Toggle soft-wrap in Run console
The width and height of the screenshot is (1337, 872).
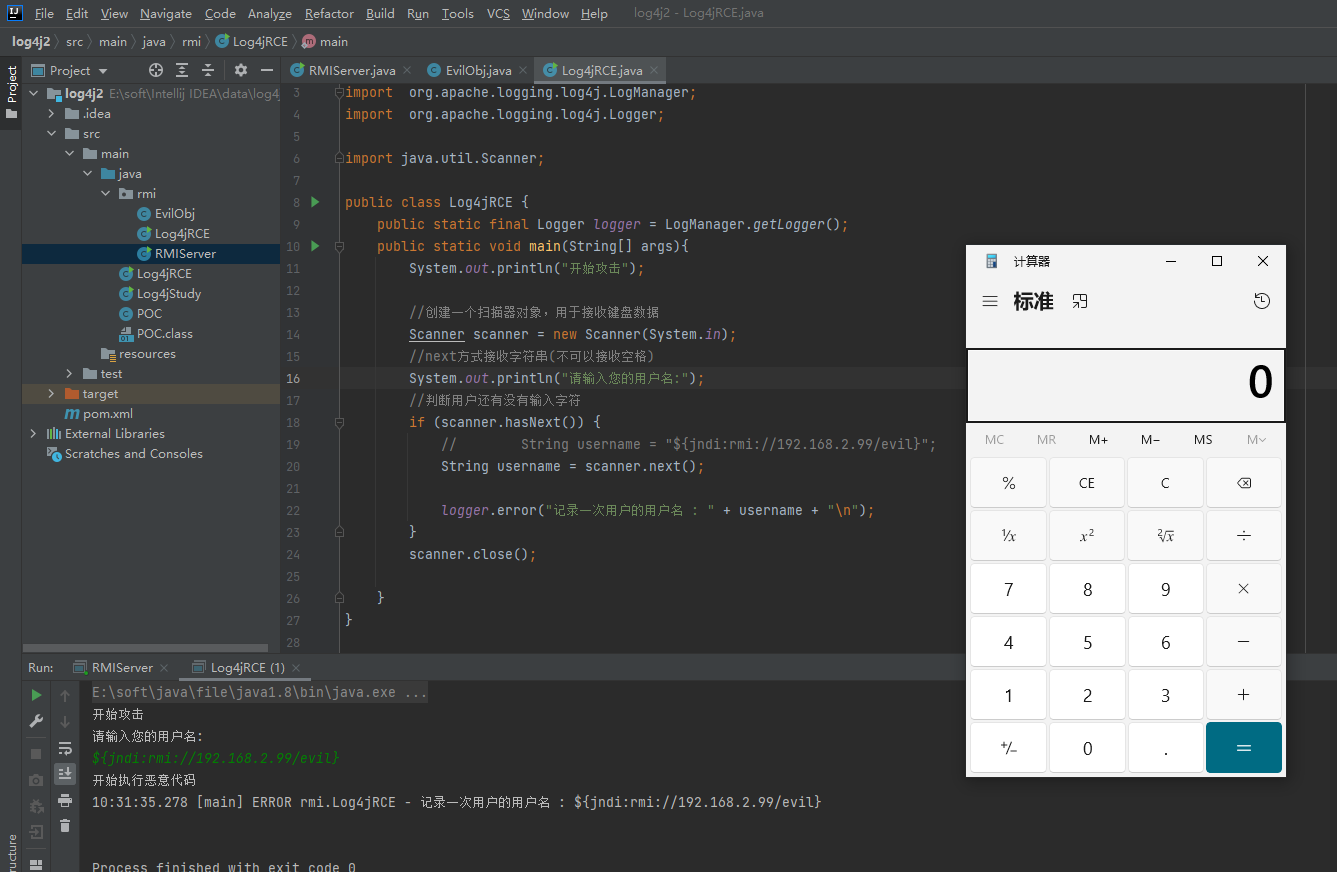(x=65, y=748)
